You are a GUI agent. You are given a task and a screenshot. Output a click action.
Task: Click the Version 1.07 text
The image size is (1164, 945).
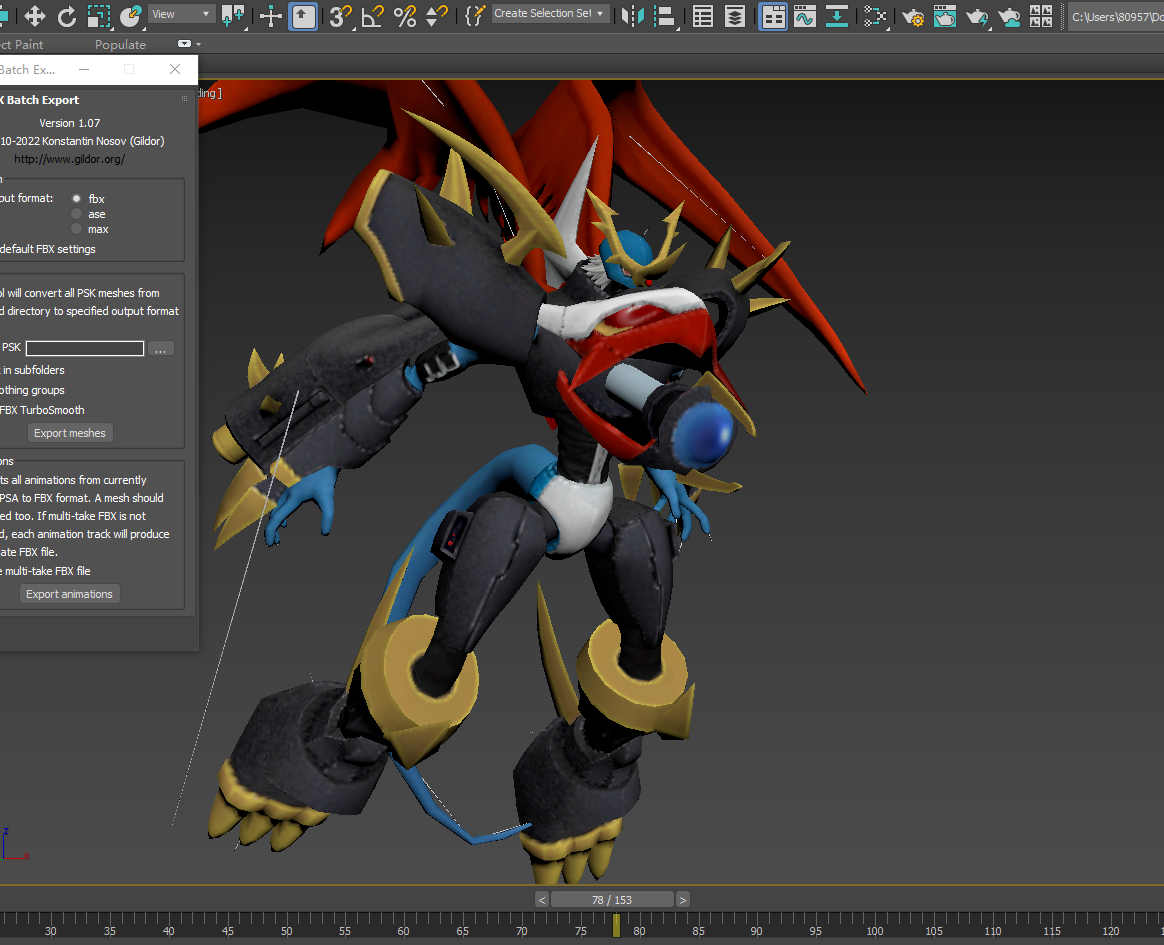coord(70,123)
